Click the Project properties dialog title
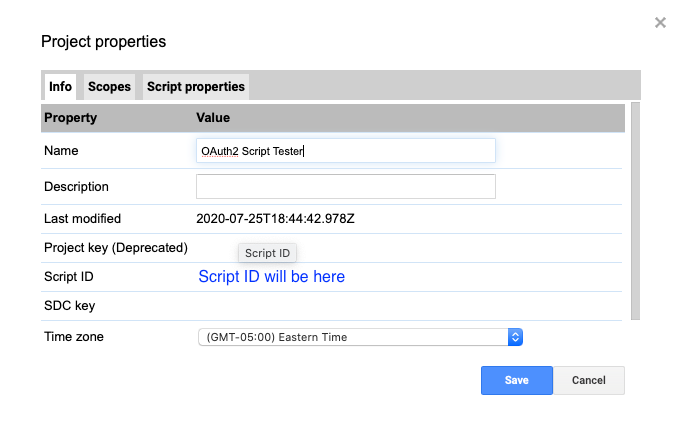 click(x=103, y=41)
